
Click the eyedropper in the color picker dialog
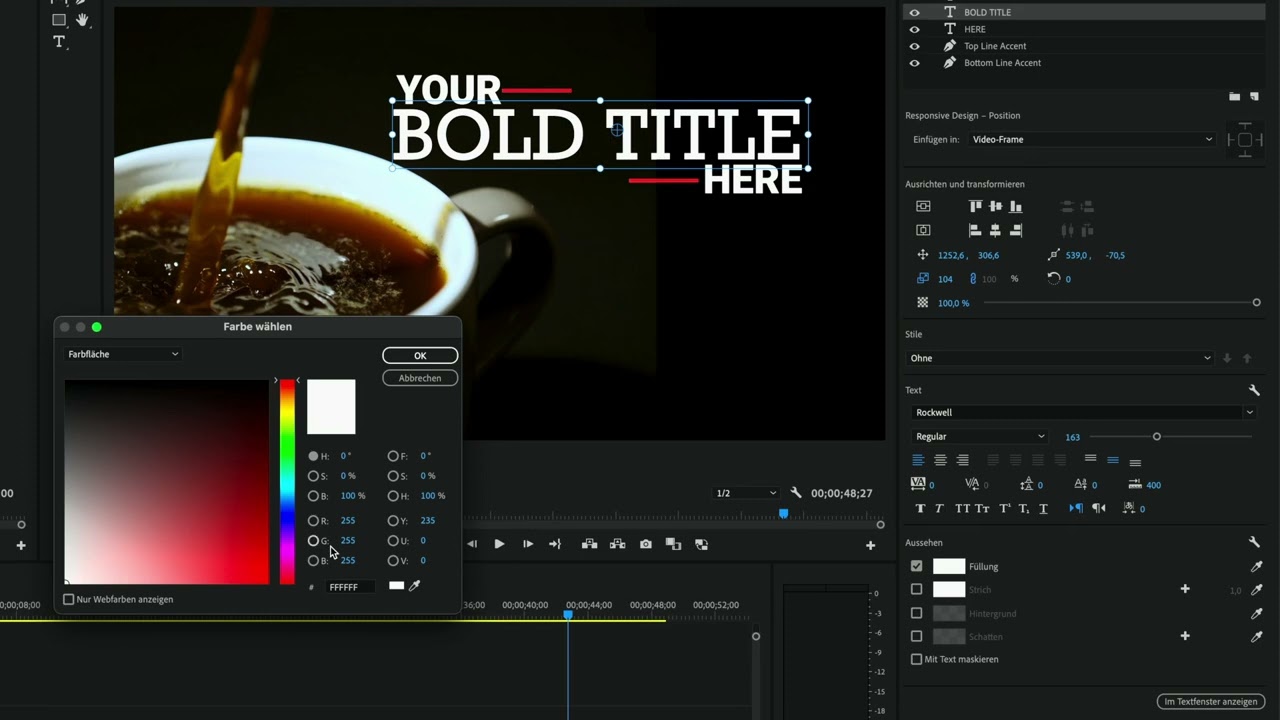tap(415, 586)
